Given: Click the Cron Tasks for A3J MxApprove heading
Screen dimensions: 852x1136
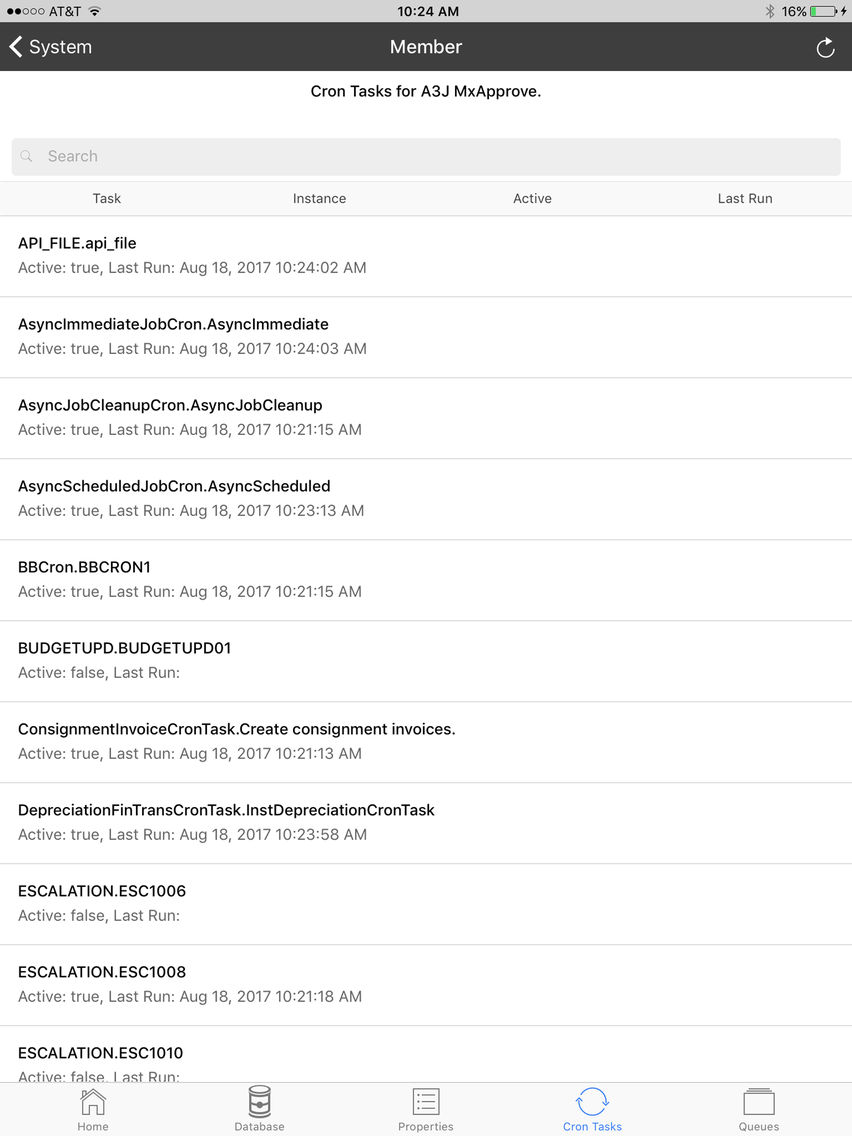Looking at the screenshot, I should click(x=426, y=91).
